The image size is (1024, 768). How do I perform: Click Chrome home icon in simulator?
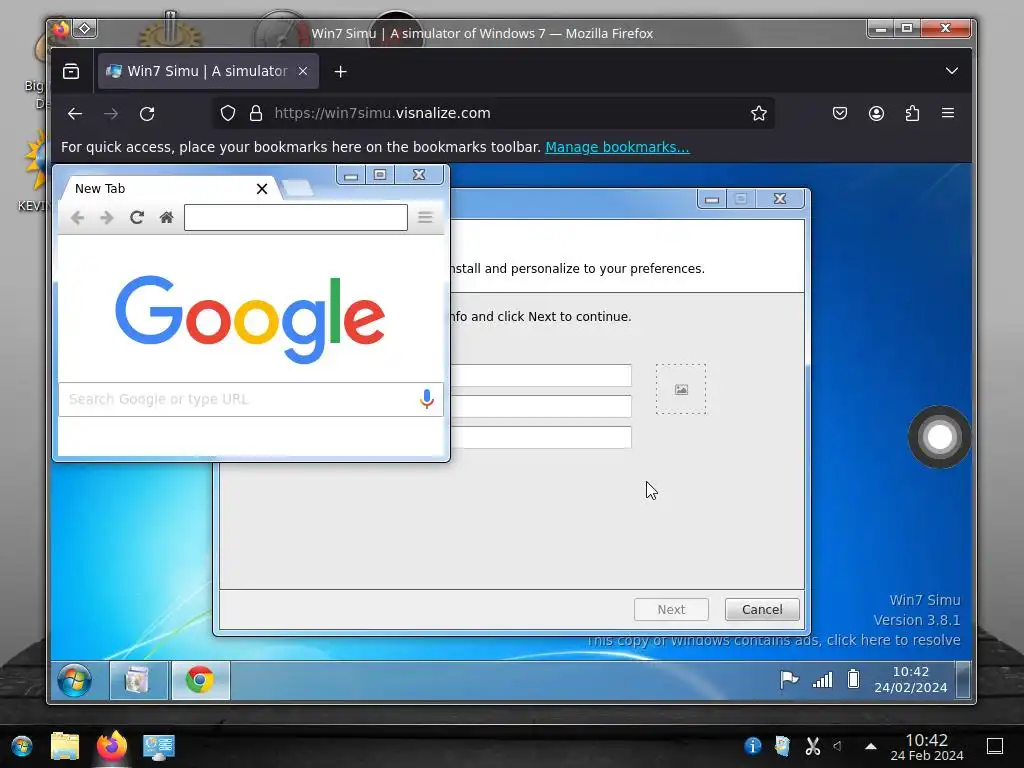click(x=167, y=217)
